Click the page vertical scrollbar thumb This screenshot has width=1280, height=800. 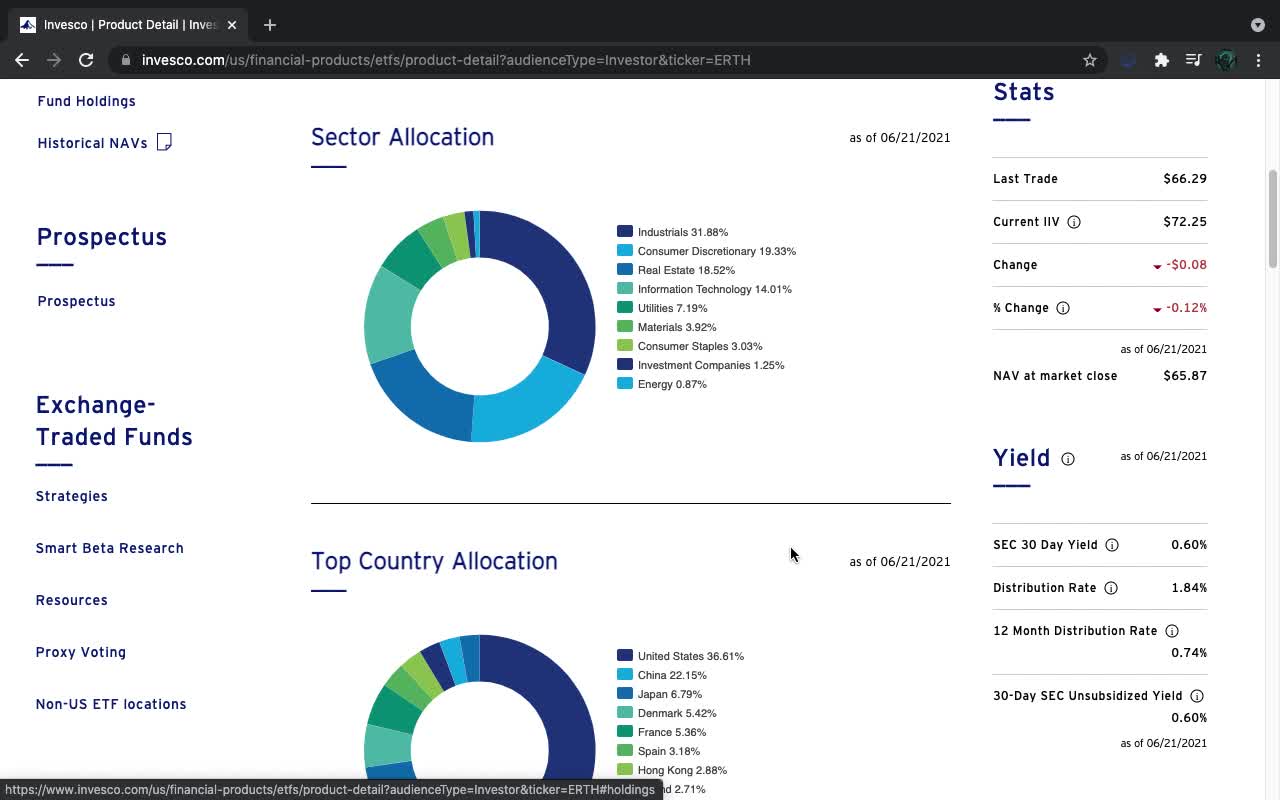click(x=1273, y=219)
